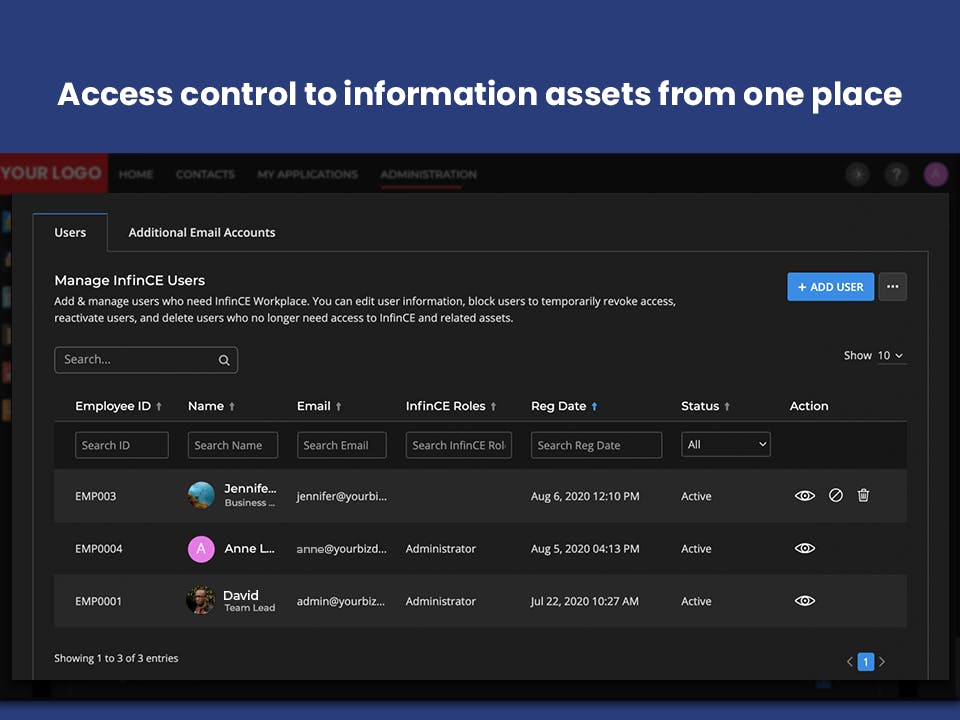Focus the Search Name filter field
The width and height of the screenshot is (960, 720).
pos(233,445)
